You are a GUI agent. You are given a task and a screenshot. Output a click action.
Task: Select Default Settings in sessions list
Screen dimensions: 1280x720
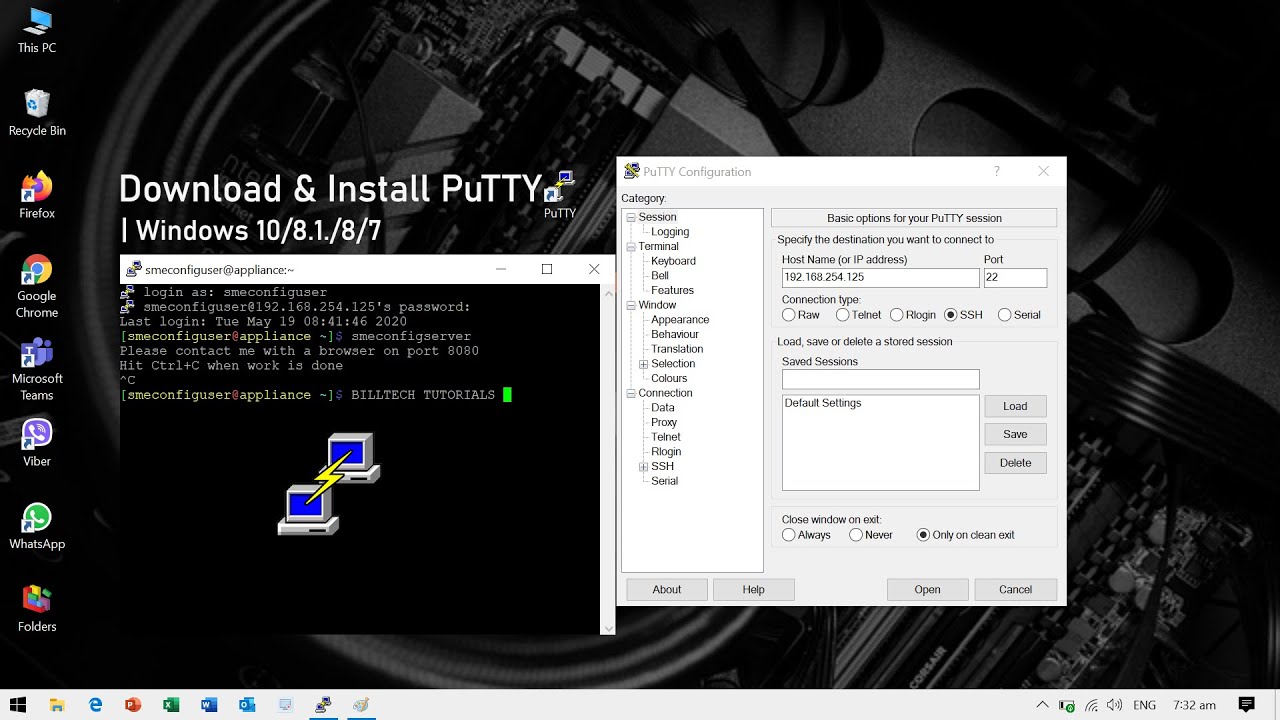(x=823, y=403)
